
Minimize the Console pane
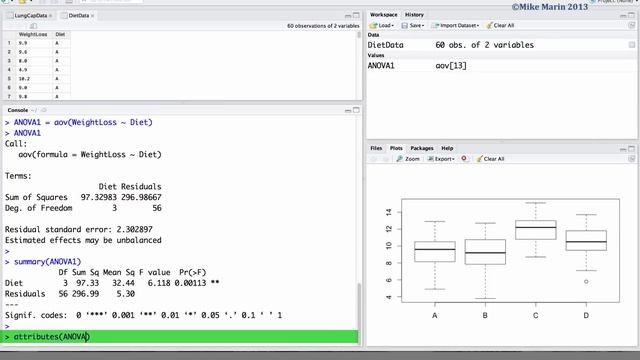(x=348, y=111)
